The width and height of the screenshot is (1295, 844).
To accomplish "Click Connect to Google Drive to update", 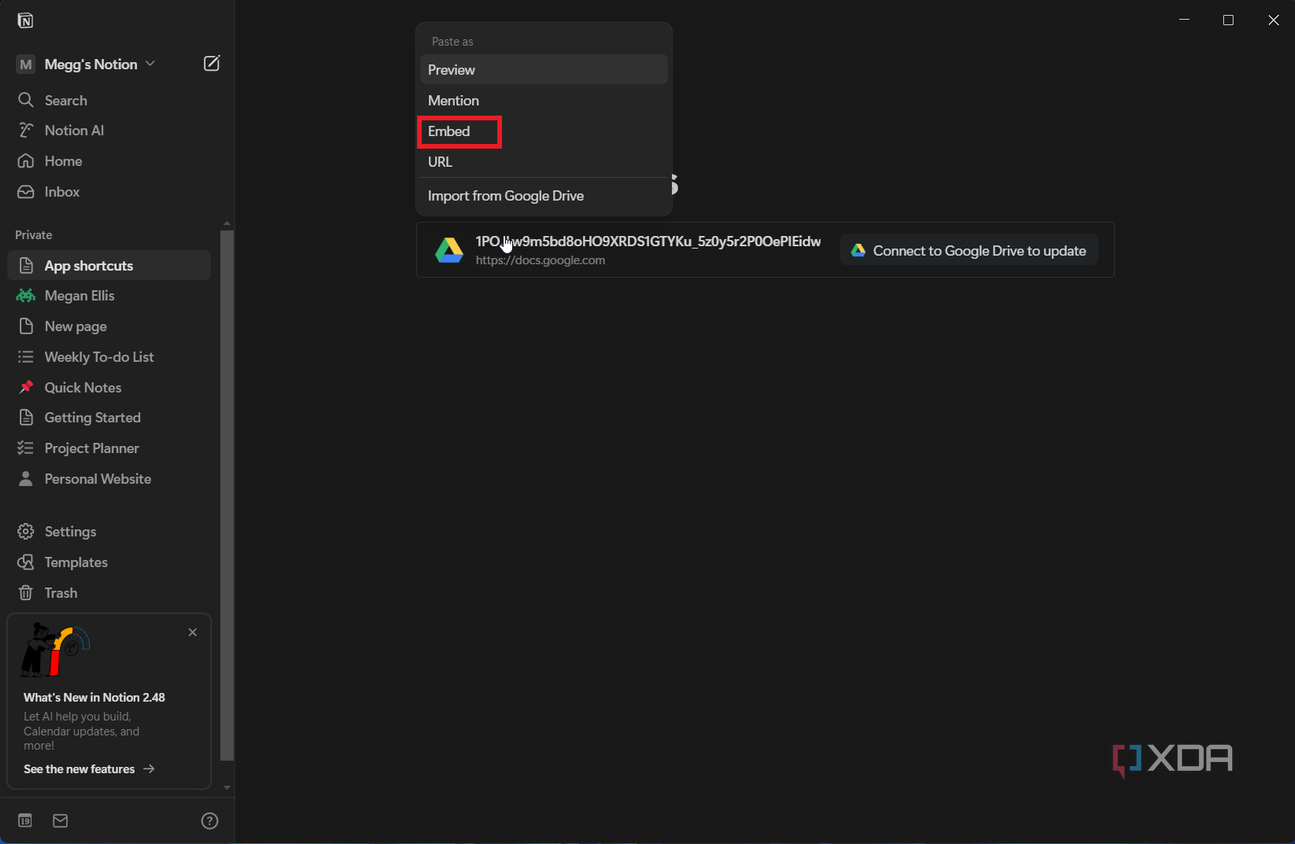I will click(969, 251).
